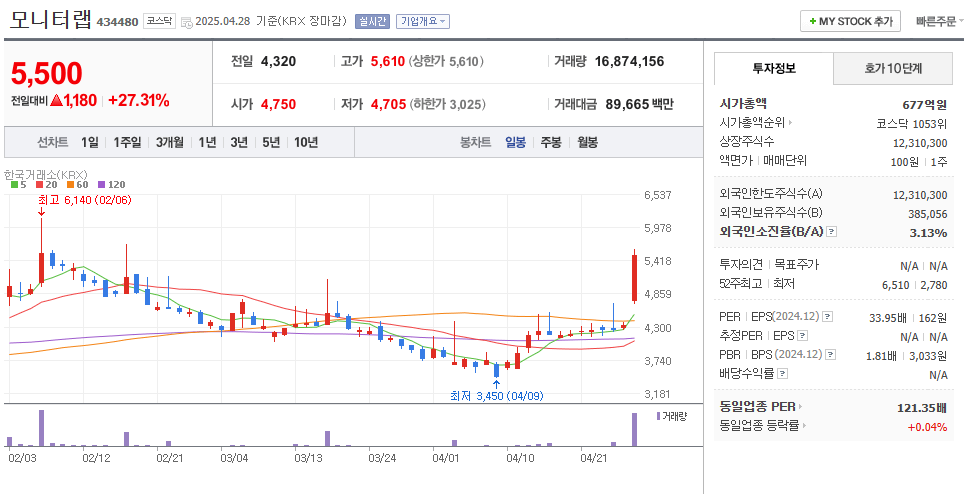Select the 1일 line chart period
Image resolution: width=968 pixels, height=494 pixels.
[90, 142]
